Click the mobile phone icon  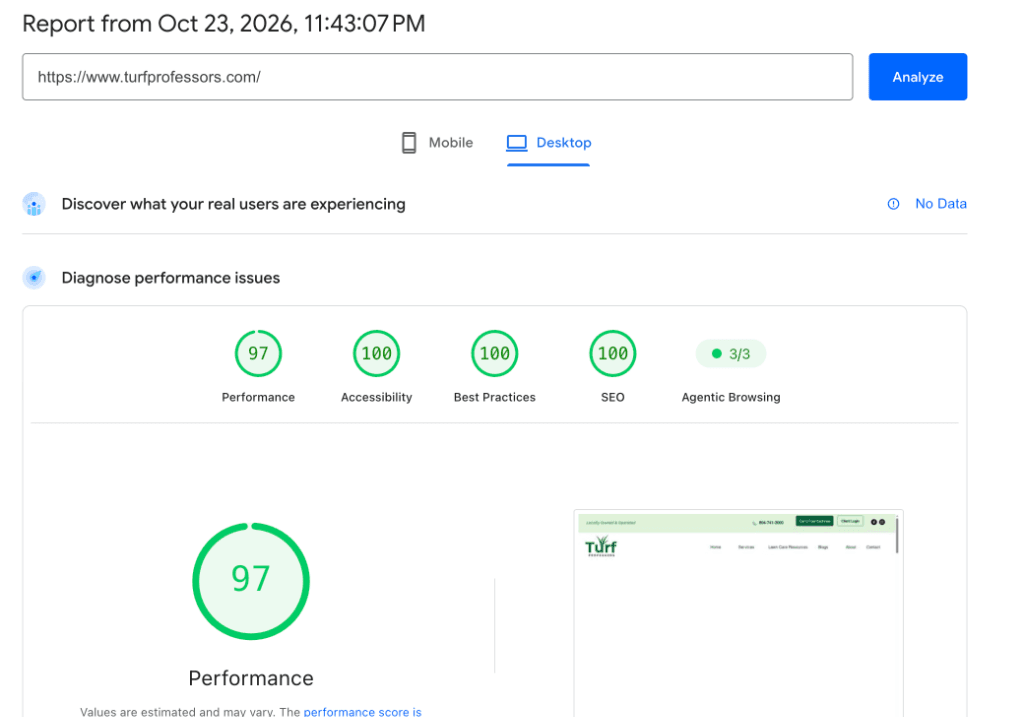coord(409,142)
